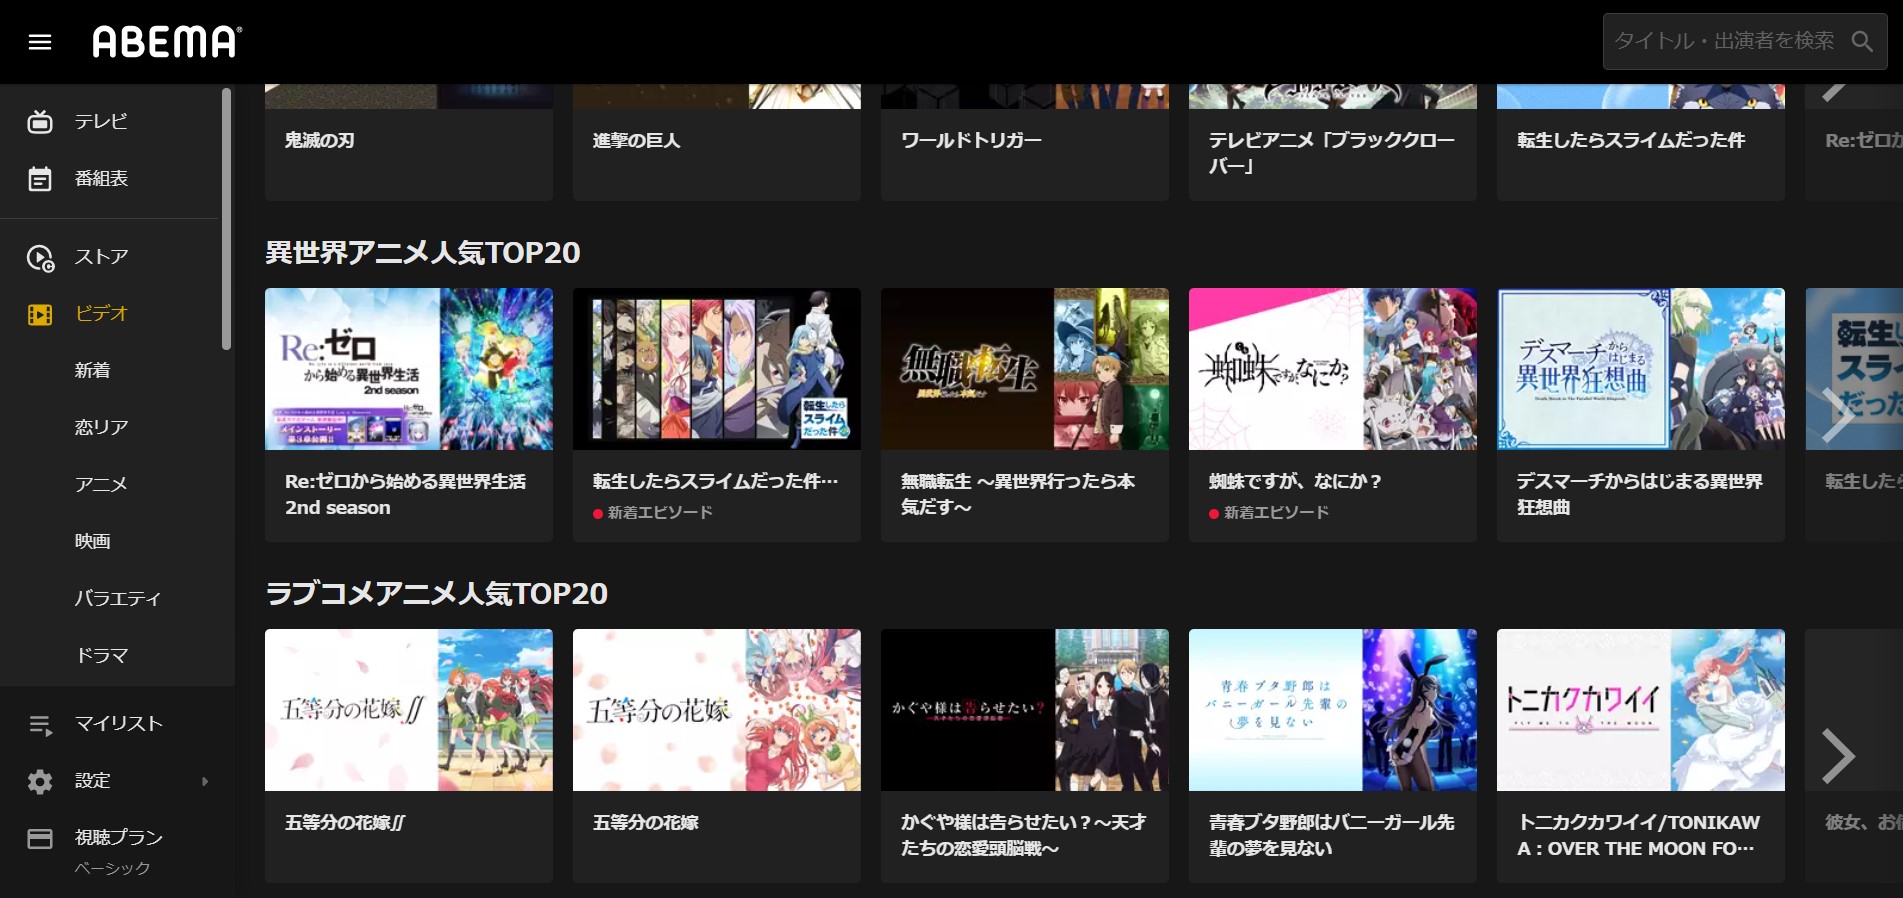Click the テレビ TV icon in sidebar

[x=40, y=122]
